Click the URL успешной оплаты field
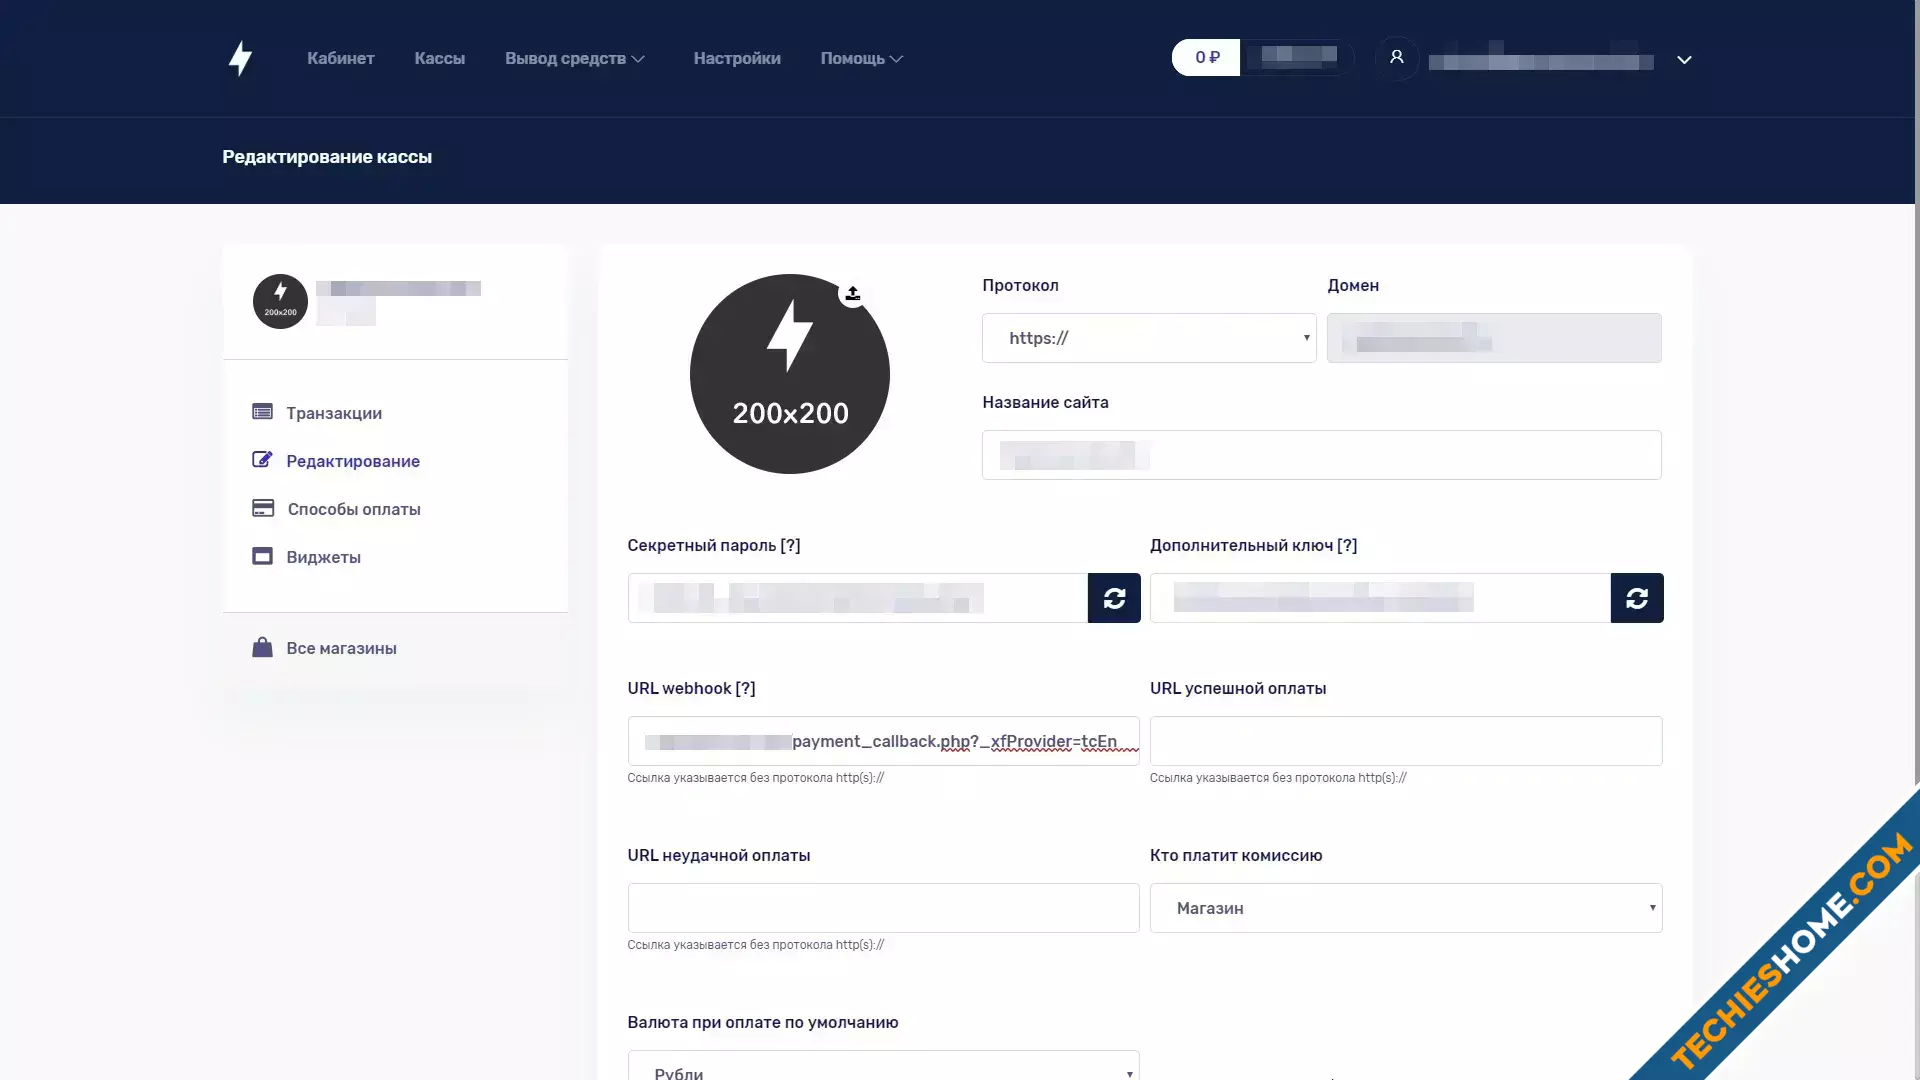This screenshot has height=1080, width=1920. [1406, 741]
